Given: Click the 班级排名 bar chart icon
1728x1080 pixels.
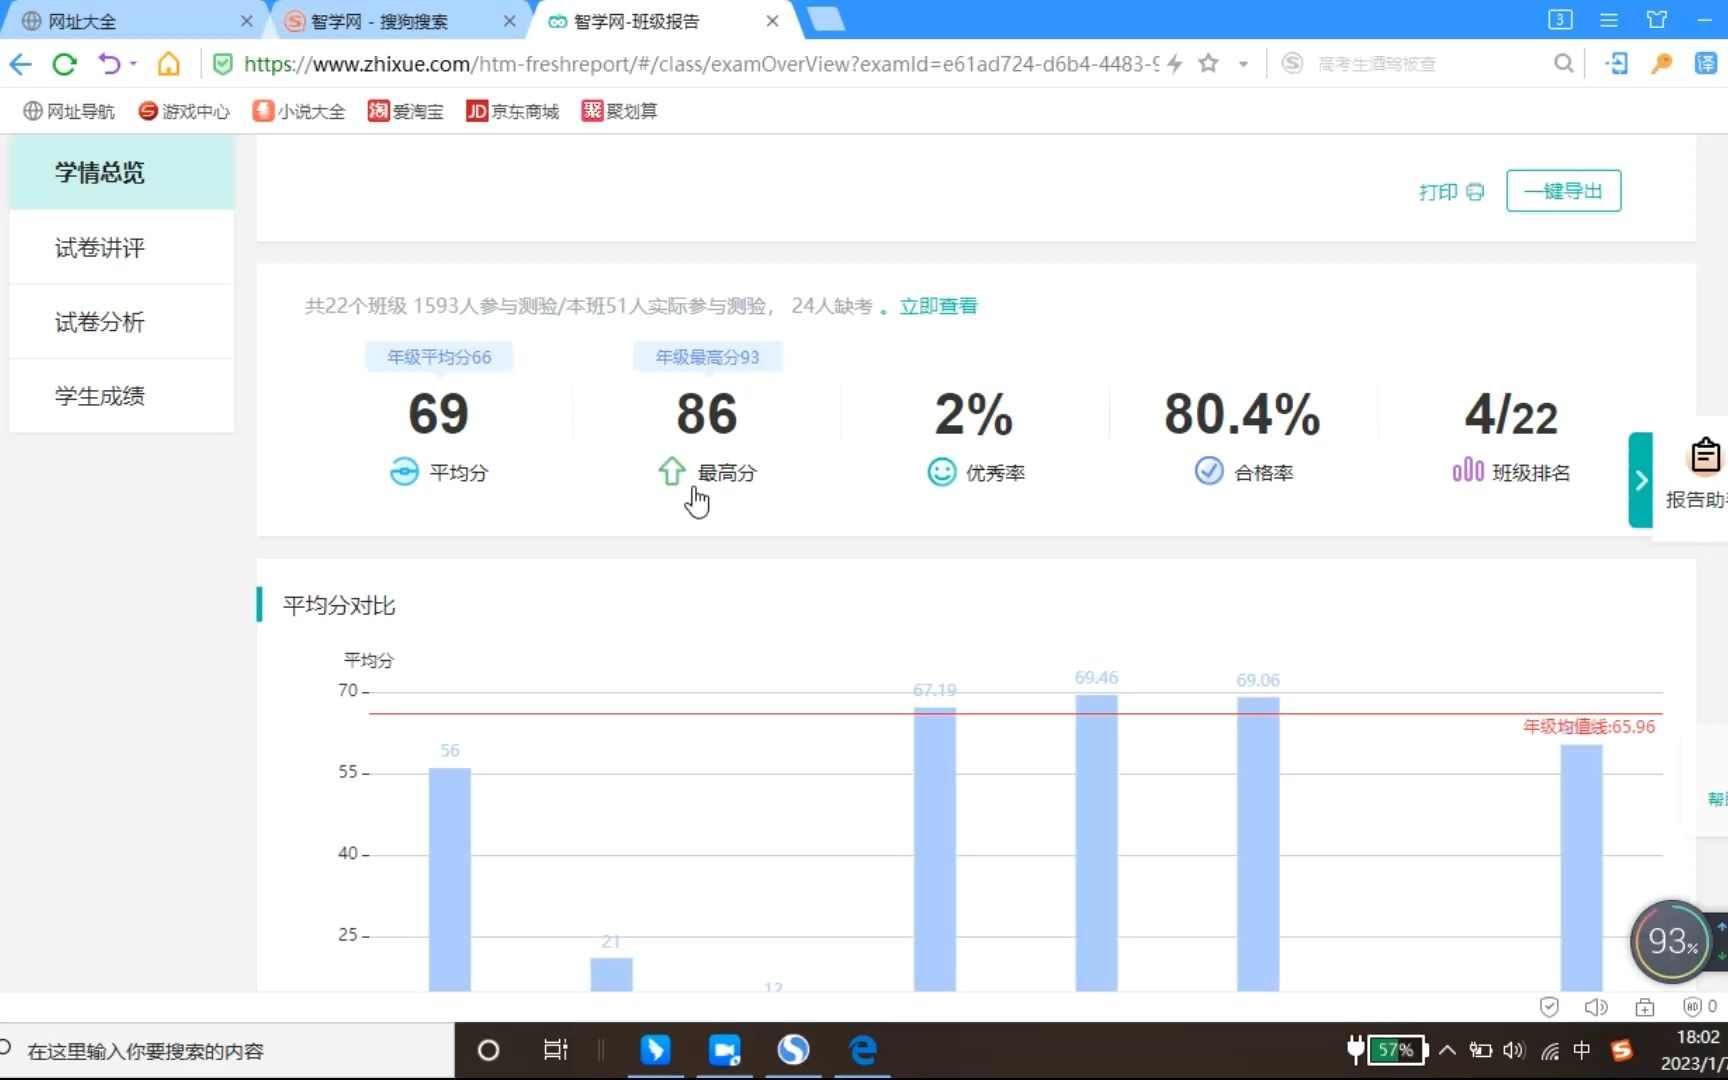Looking at the screenshot, I should pyautogui.click(x=1468, y=470).
